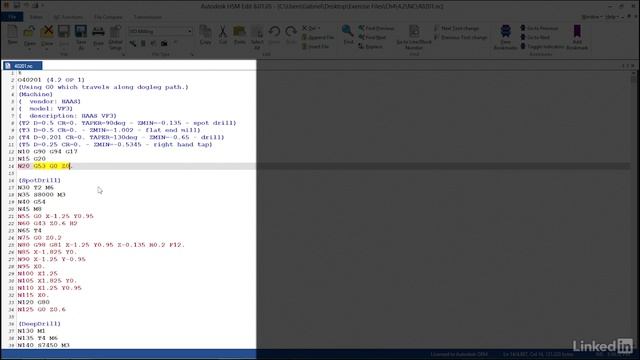
Task: Close the file using the Close icon
Action: coord(47,32)
